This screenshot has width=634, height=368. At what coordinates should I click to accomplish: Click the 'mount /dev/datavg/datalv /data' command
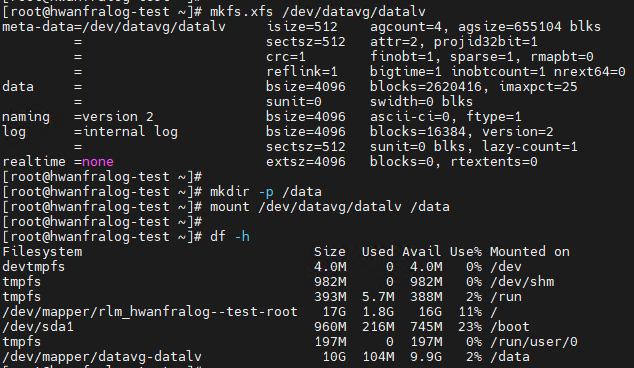(x=330, y=207)
